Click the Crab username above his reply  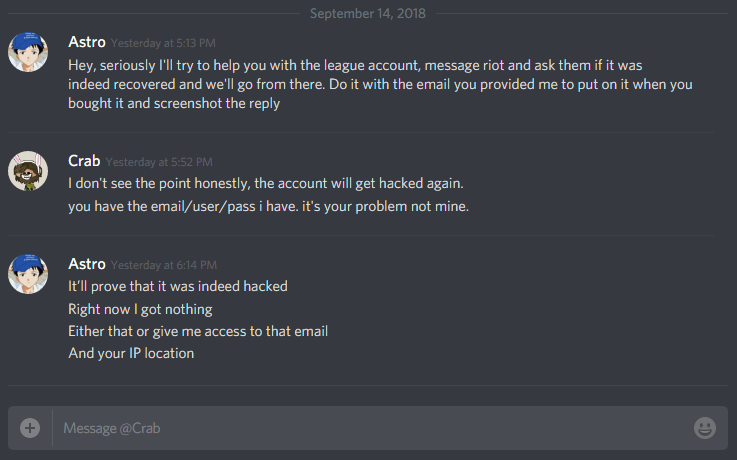click(84, 161)
